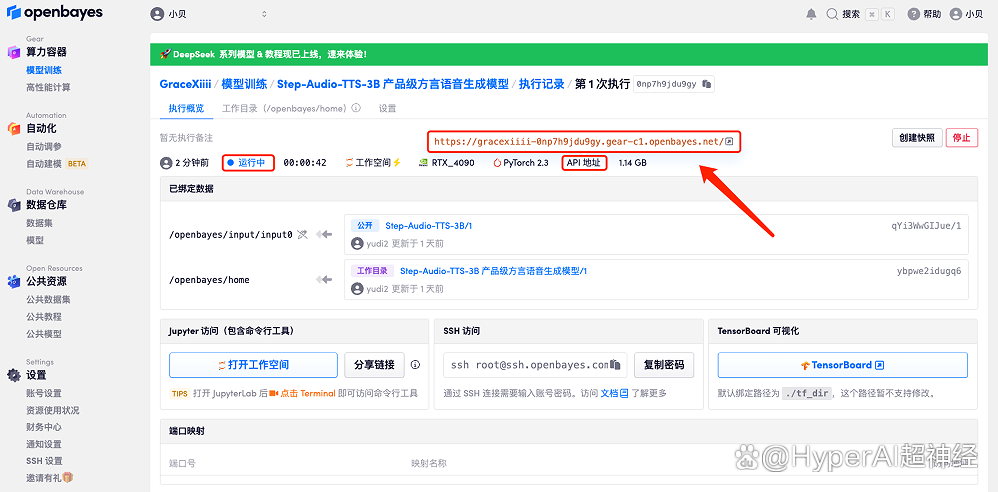The width and height of the screenshot is (998, 492).
Task: Click the 分享链接 button
Action: coord(374,365)
